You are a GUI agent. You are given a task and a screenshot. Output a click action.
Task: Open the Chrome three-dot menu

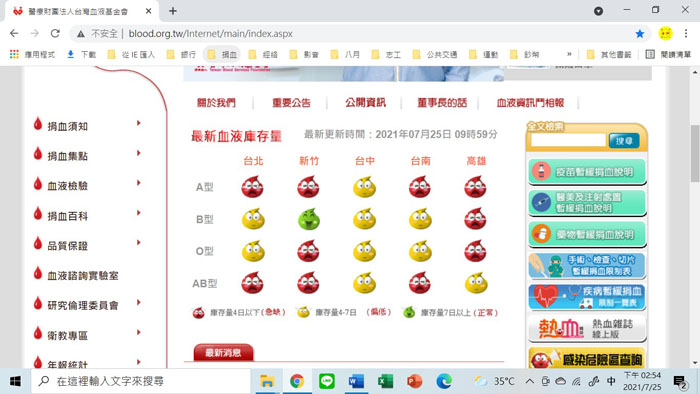tap(686, 33)
